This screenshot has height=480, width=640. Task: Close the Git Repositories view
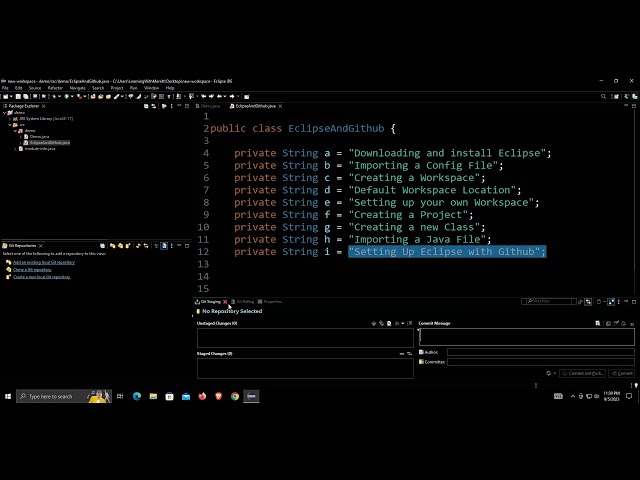pos(40,246)
